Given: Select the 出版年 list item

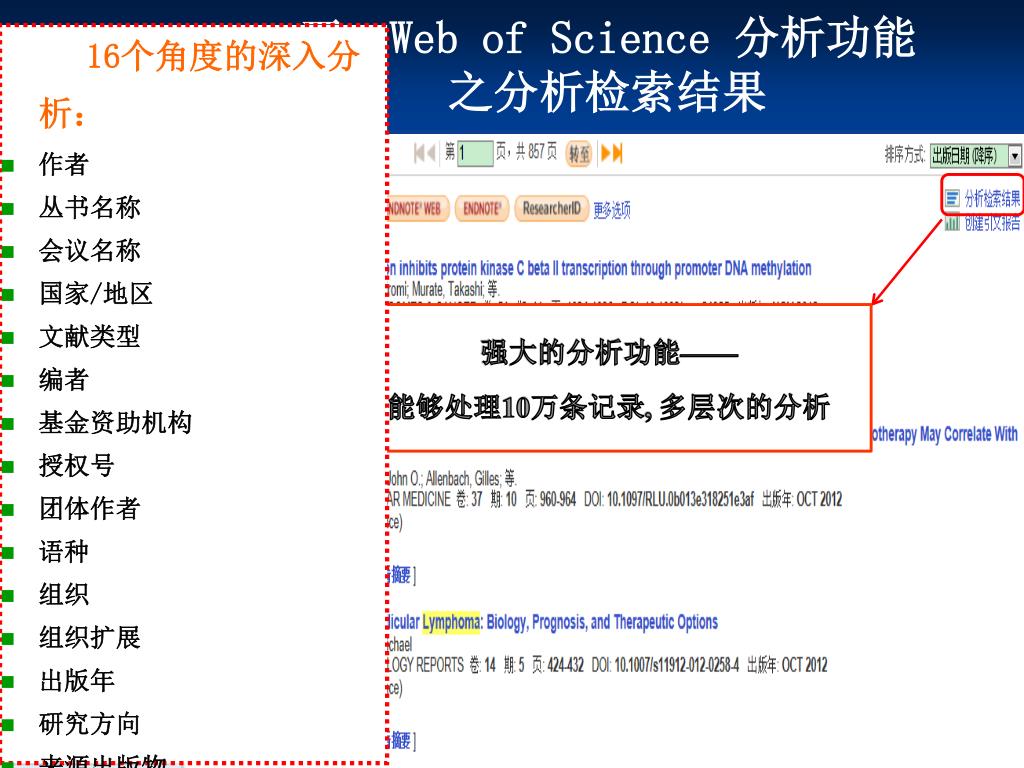Looking at the screenshot, I should (76, 681).
